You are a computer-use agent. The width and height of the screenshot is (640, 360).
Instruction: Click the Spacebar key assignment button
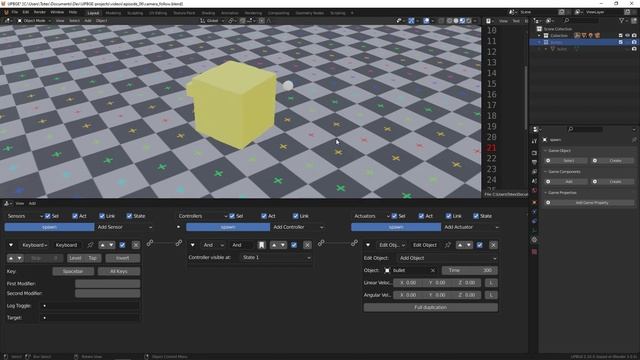(73, 271)
